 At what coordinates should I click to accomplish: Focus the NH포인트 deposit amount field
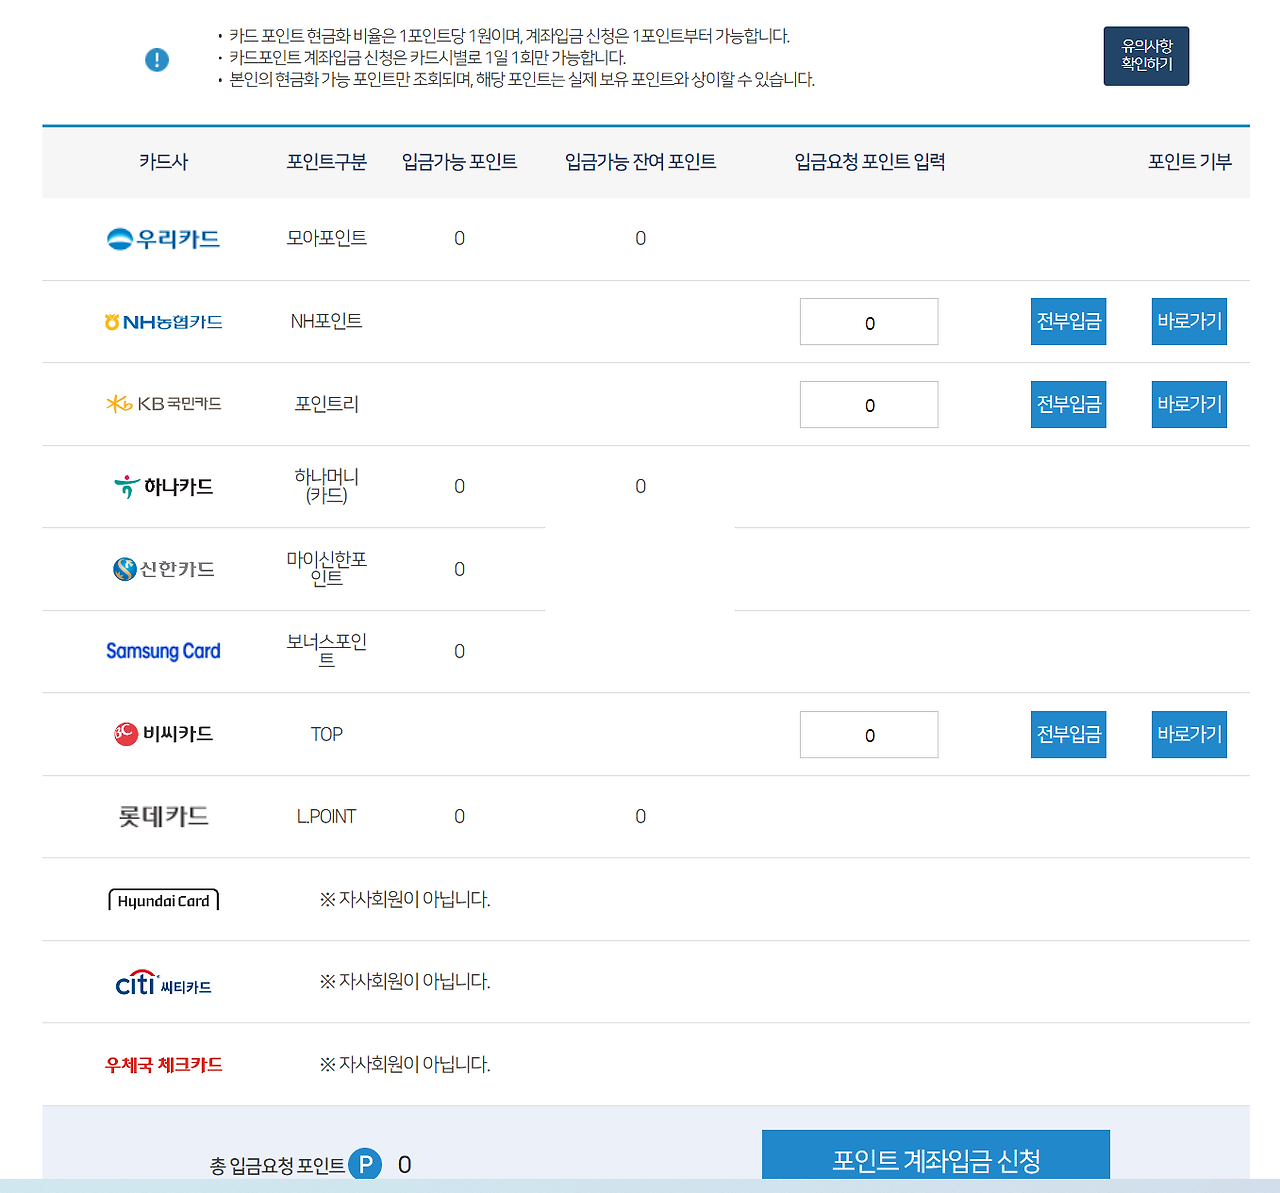[869, 322]
